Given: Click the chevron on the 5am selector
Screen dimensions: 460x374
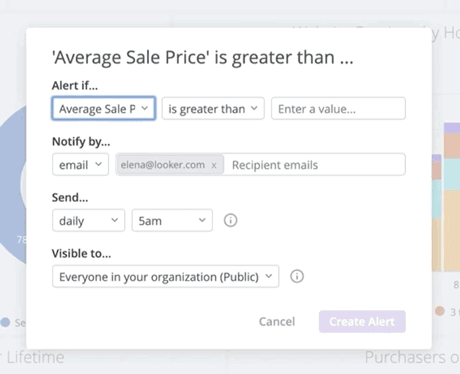Looking at the screenshot, I should (x=202, y=220).
